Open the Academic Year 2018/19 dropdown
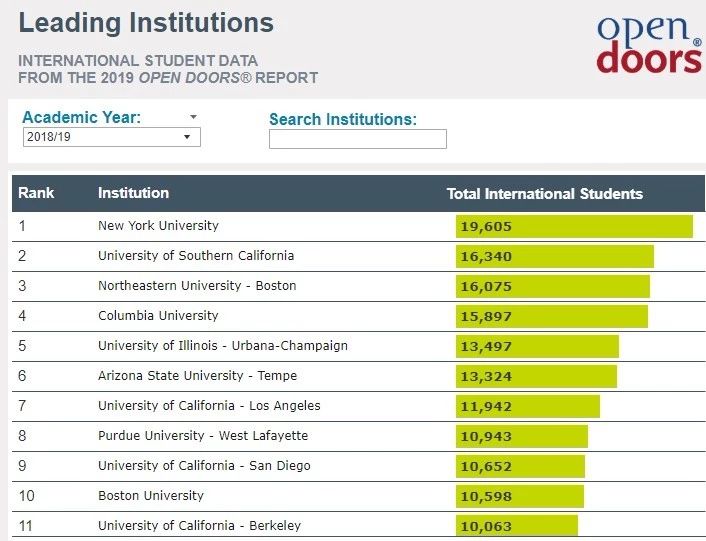 112,137
